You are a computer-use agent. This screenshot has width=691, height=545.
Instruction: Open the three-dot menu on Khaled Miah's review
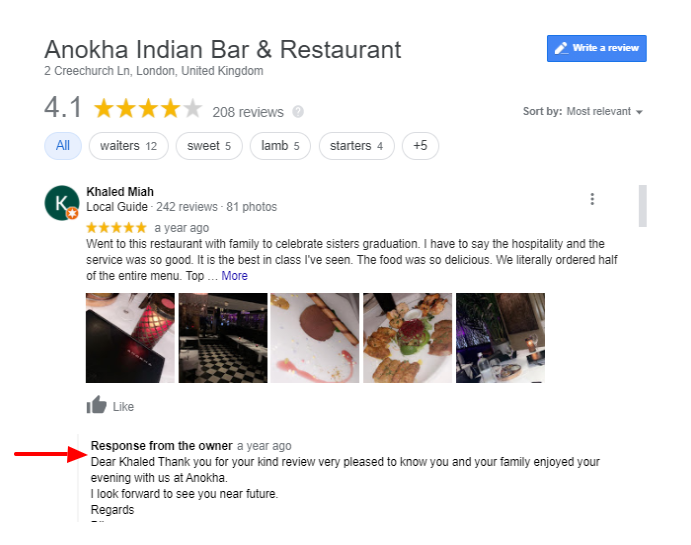[x=592, y=199]
